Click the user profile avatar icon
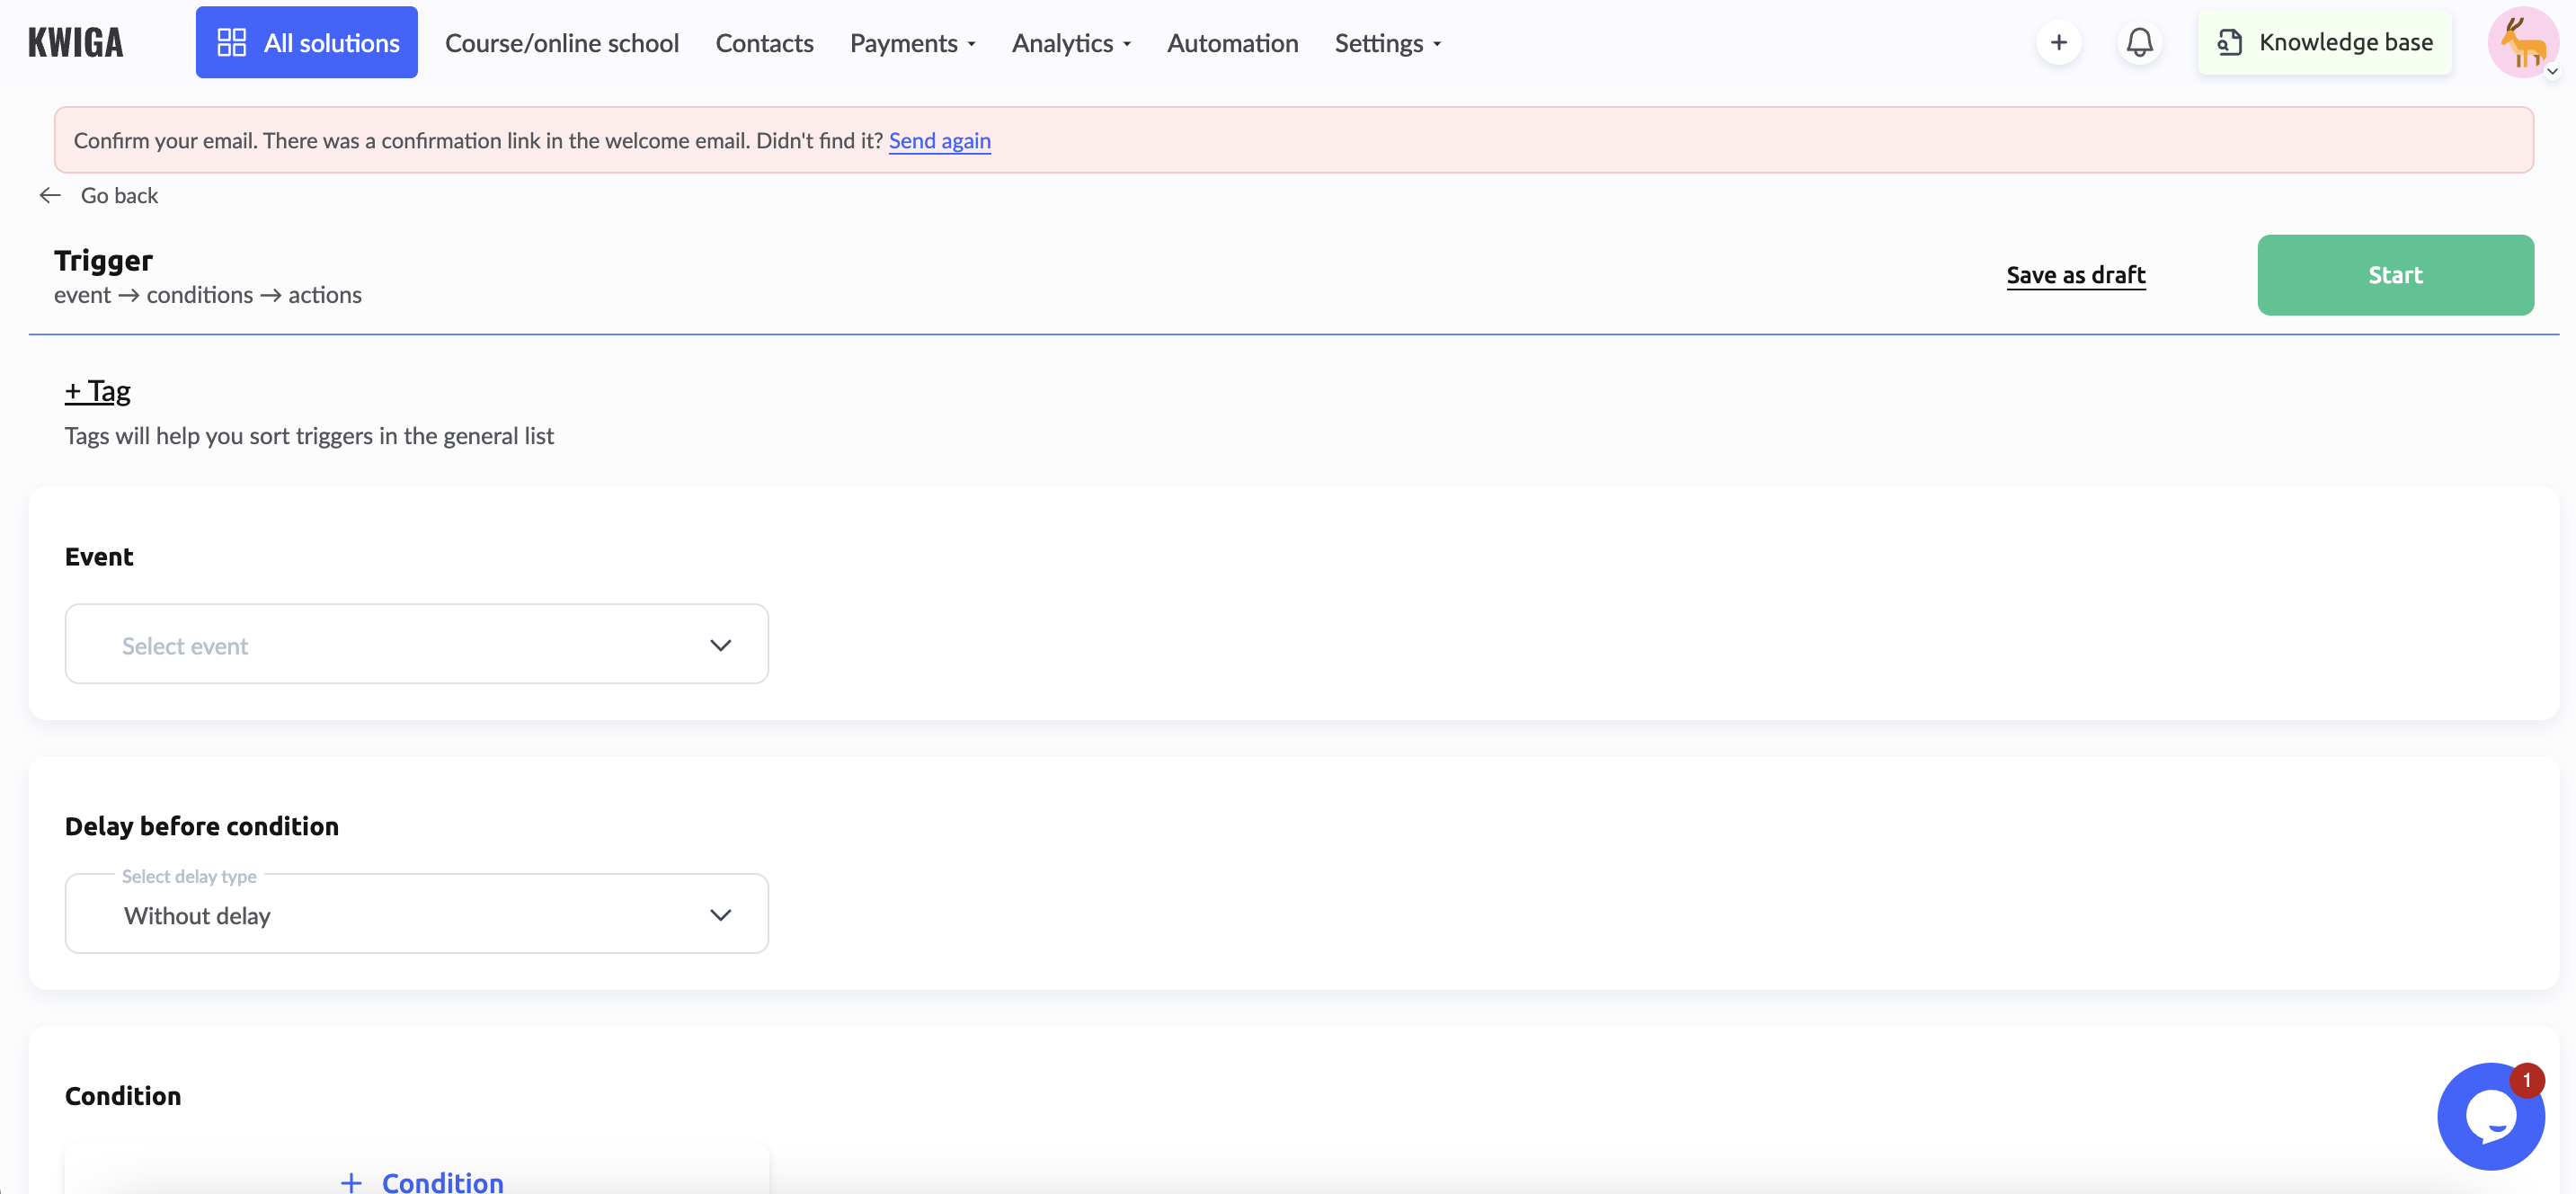The image size is (2576, 1194). click(2522, 42)
